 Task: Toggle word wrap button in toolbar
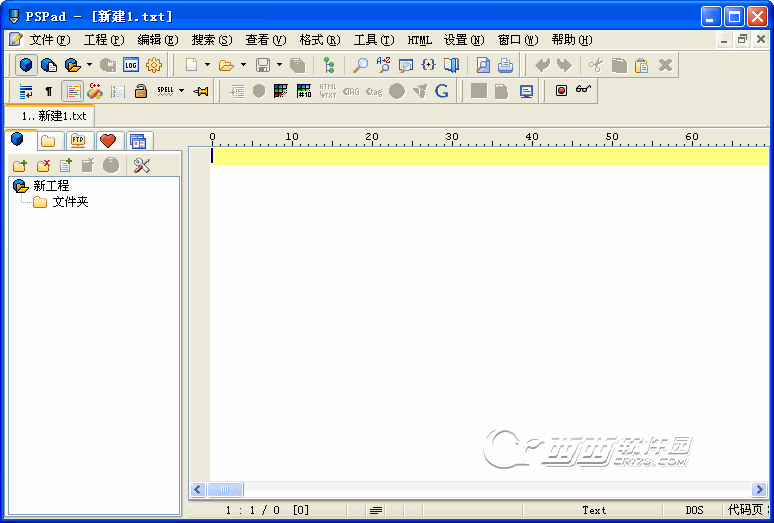coord(26,91)
